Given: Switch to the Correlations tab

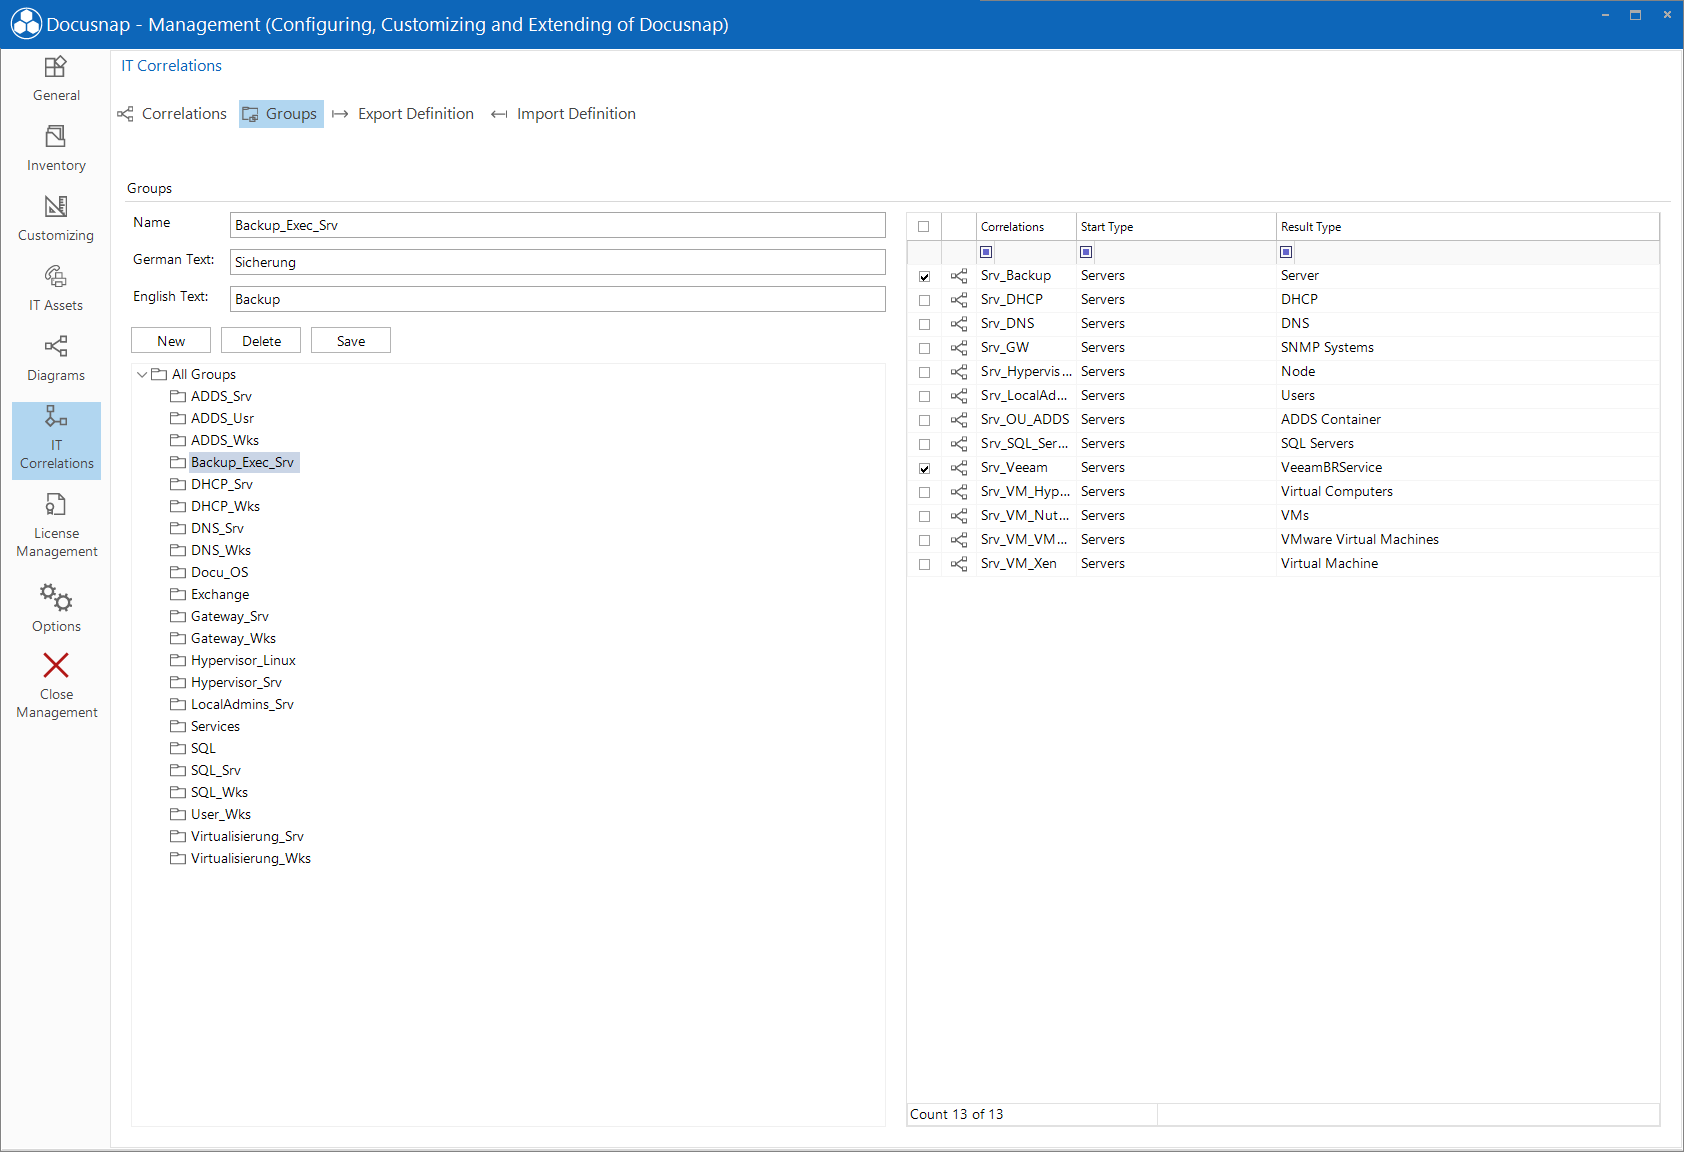Looking at the screenshot, I should 172,114.
